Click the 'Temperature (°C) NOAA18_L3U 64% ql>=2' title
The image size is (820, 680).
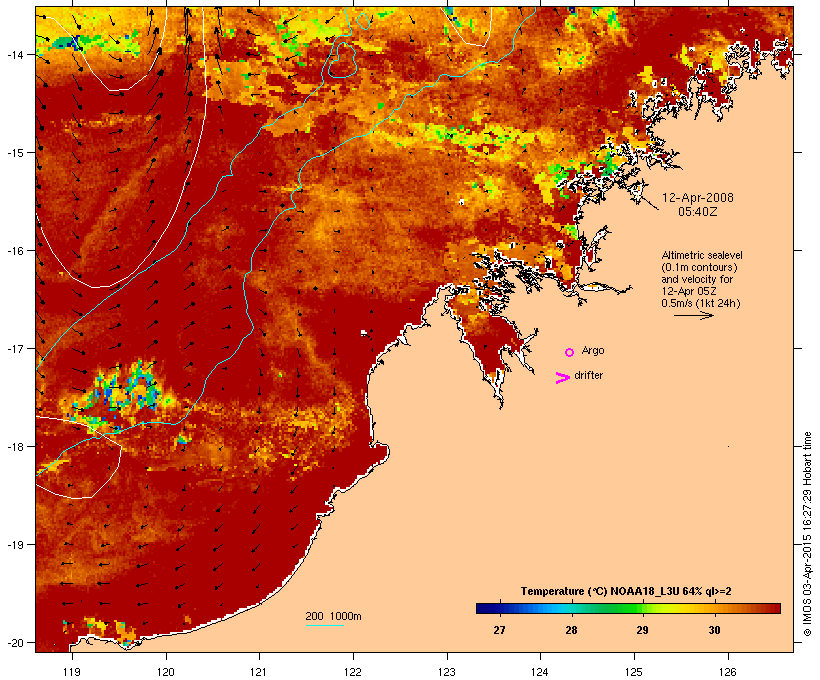coord(626,591)
